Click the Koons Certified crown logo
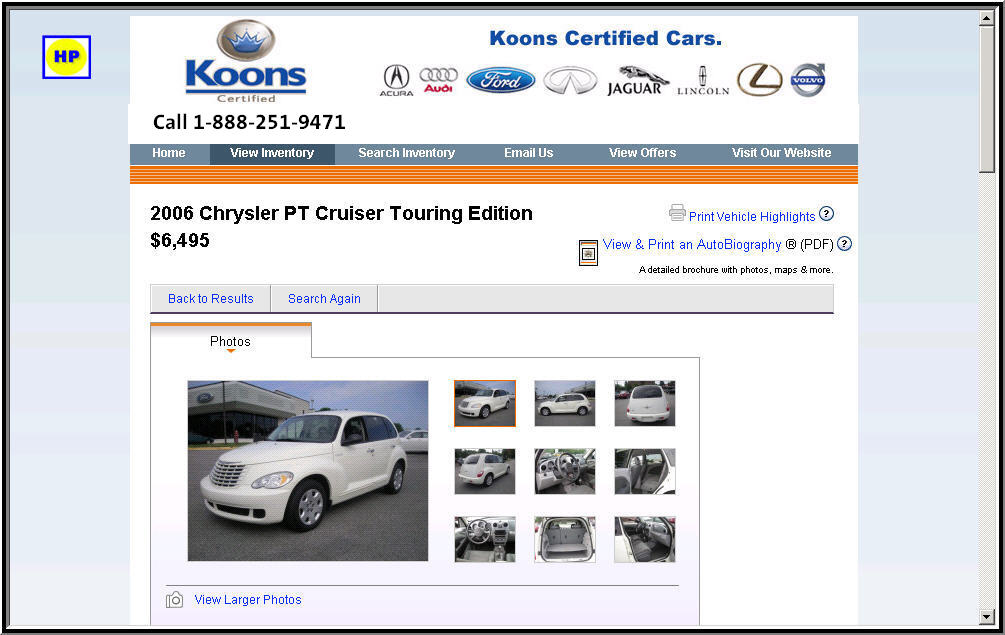The height and width of the screenshot is (635, 1005). point(246,62)
